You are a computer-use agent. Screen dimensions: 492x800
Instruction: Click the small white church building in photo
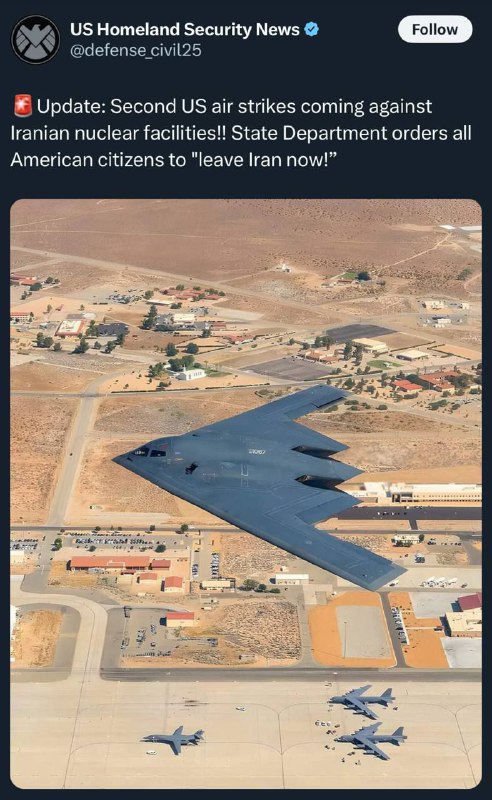pyautogui.click(x=190, y=374)
